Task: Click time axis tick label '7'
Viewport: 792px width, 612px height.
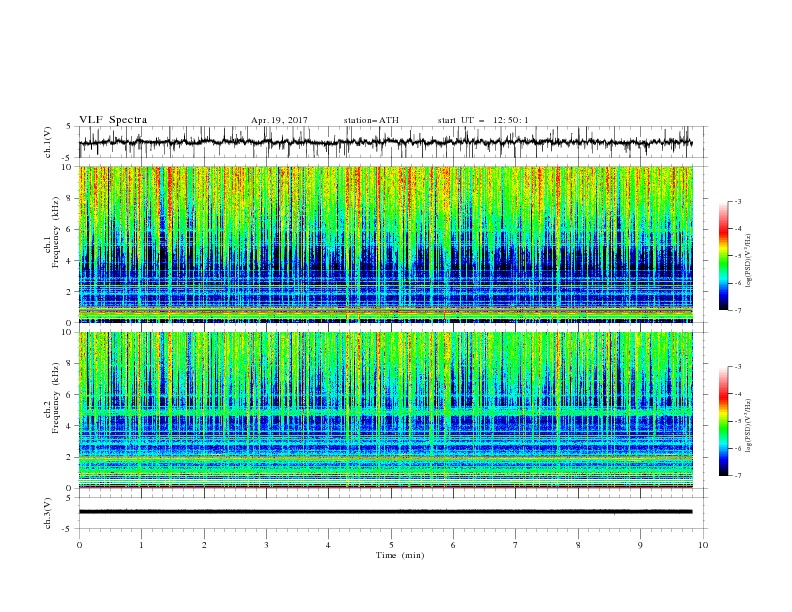Action: click(516, 545)
